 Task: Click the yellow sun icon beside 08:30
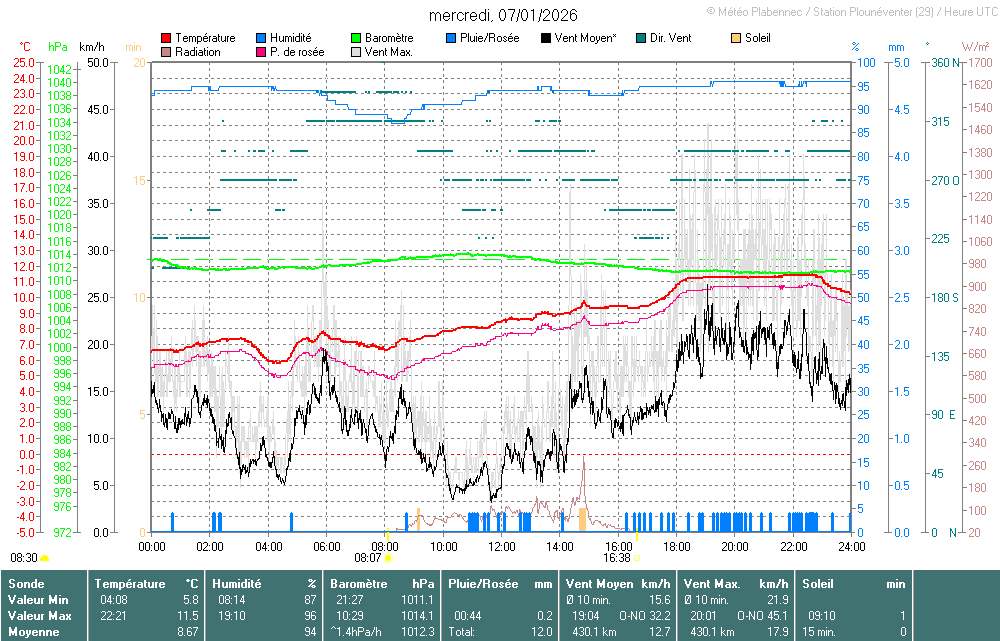tap(45, 558)
